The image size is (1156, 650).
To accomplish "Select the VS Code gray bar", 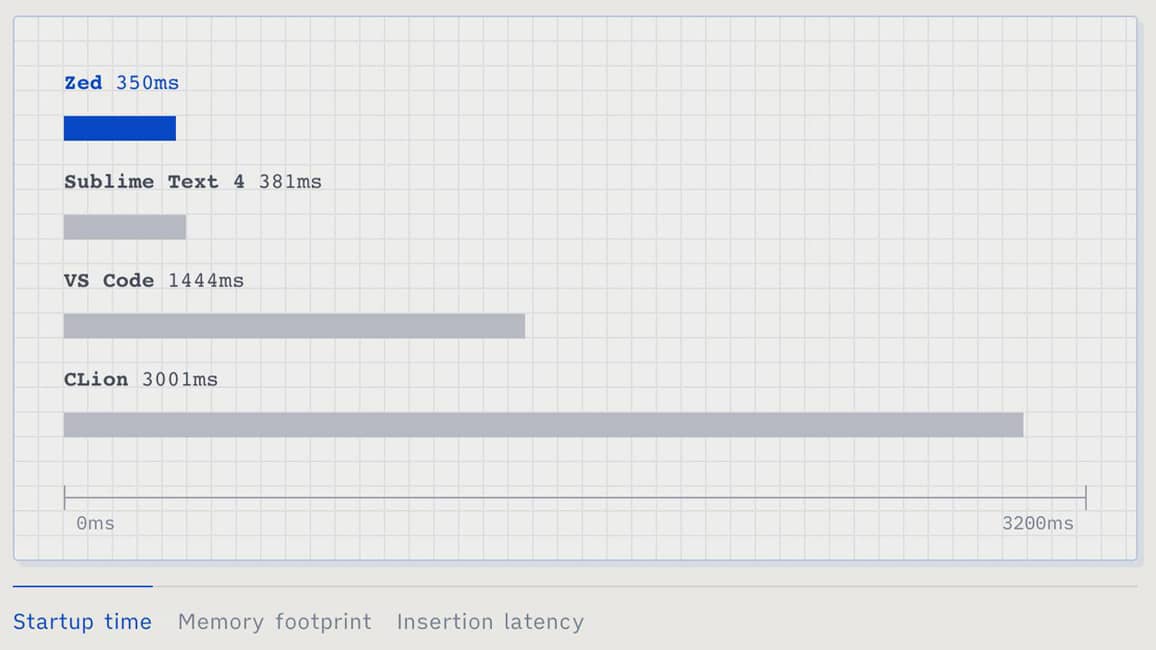I will coord(294,326).
